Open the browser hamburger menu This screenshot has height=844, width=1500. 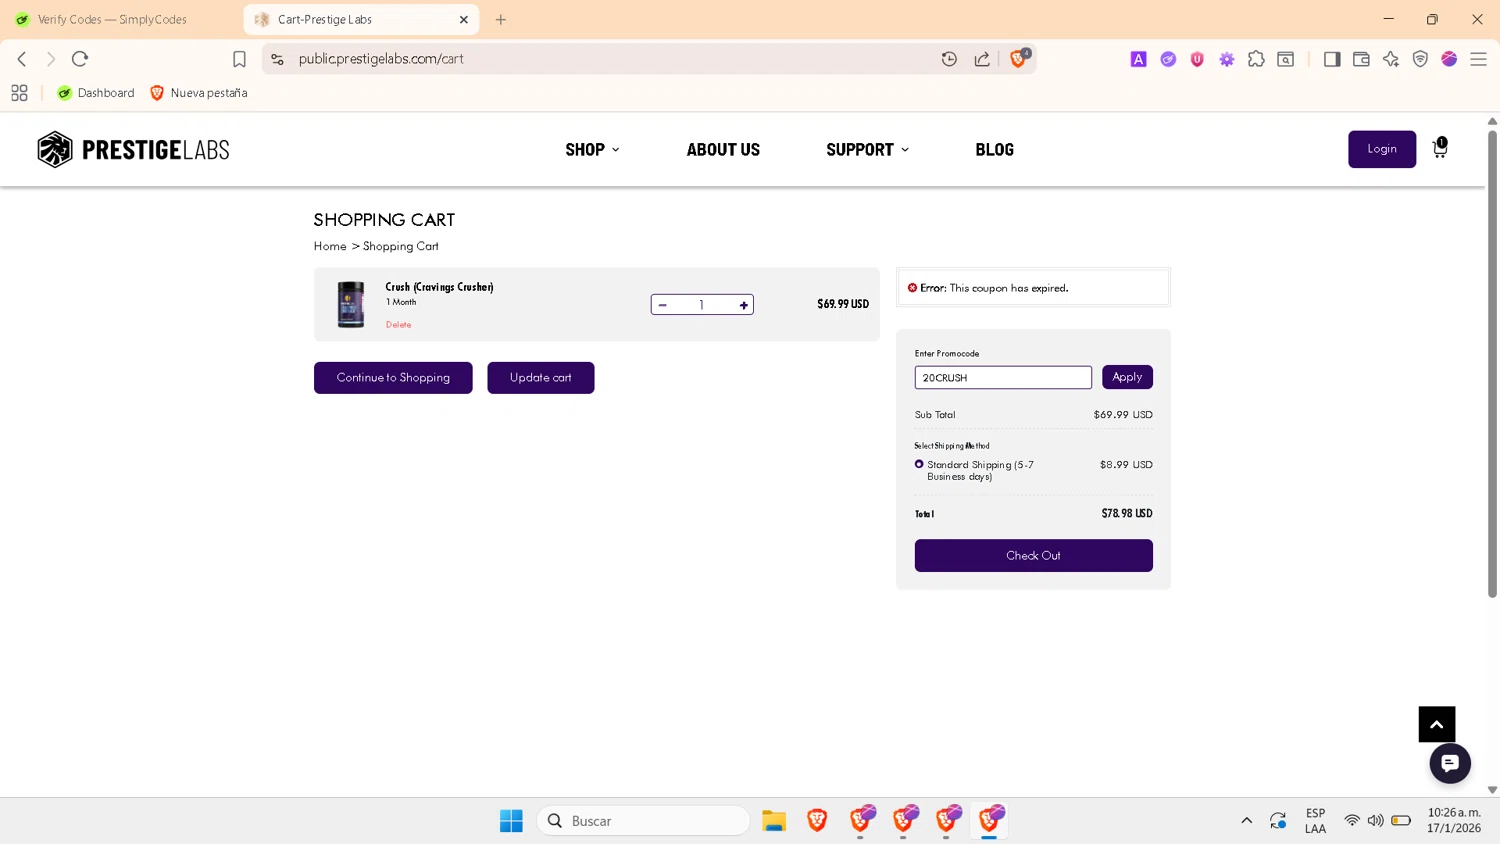1478,59
